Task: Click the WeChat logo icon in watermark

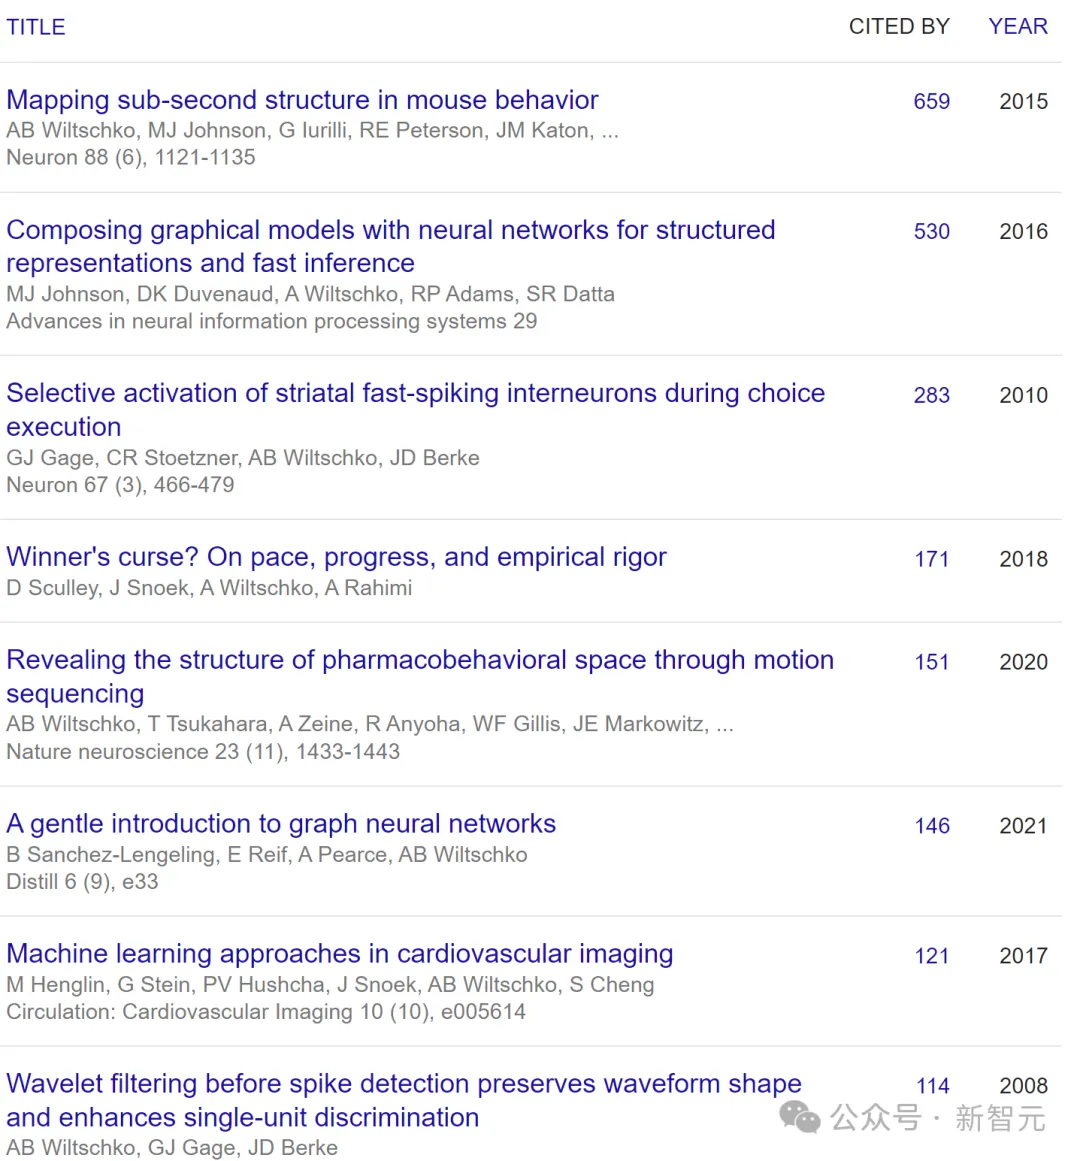Action: 800,1117
